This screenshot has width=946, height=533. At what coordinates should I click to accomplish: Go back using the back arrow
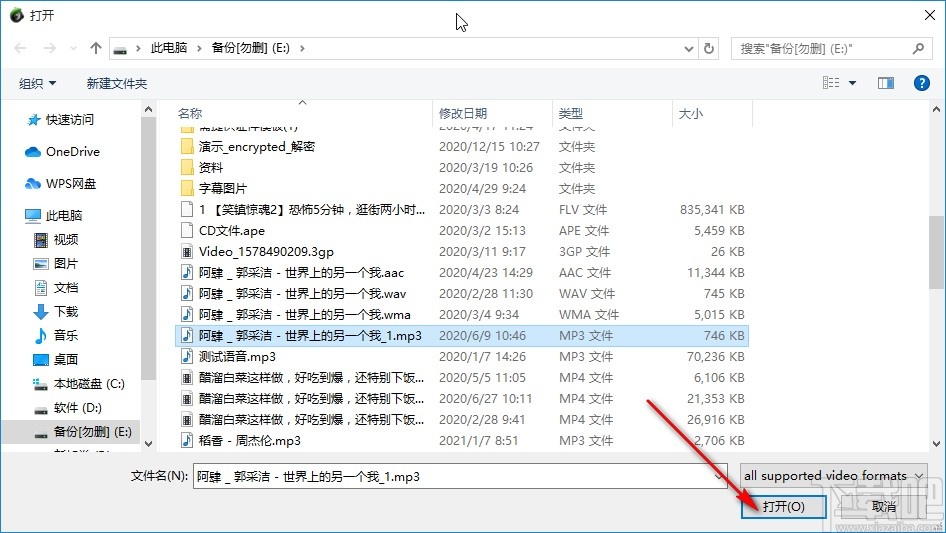click(20, 48)
